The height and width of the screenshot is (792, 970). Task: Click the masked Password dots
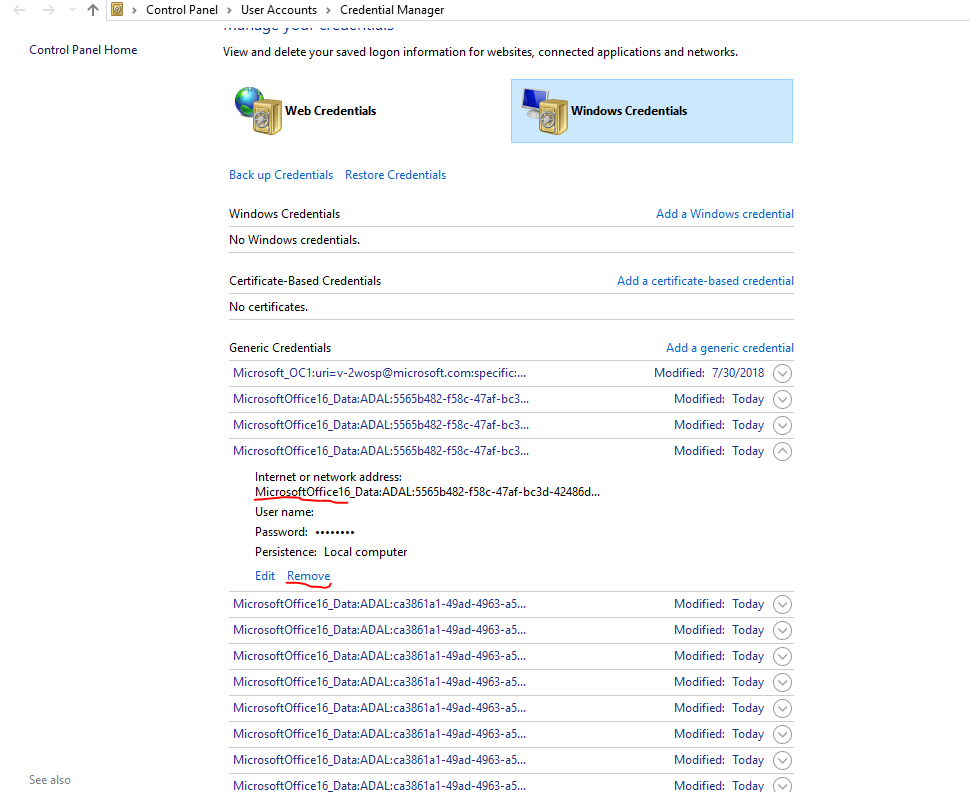tap(335, 532)
